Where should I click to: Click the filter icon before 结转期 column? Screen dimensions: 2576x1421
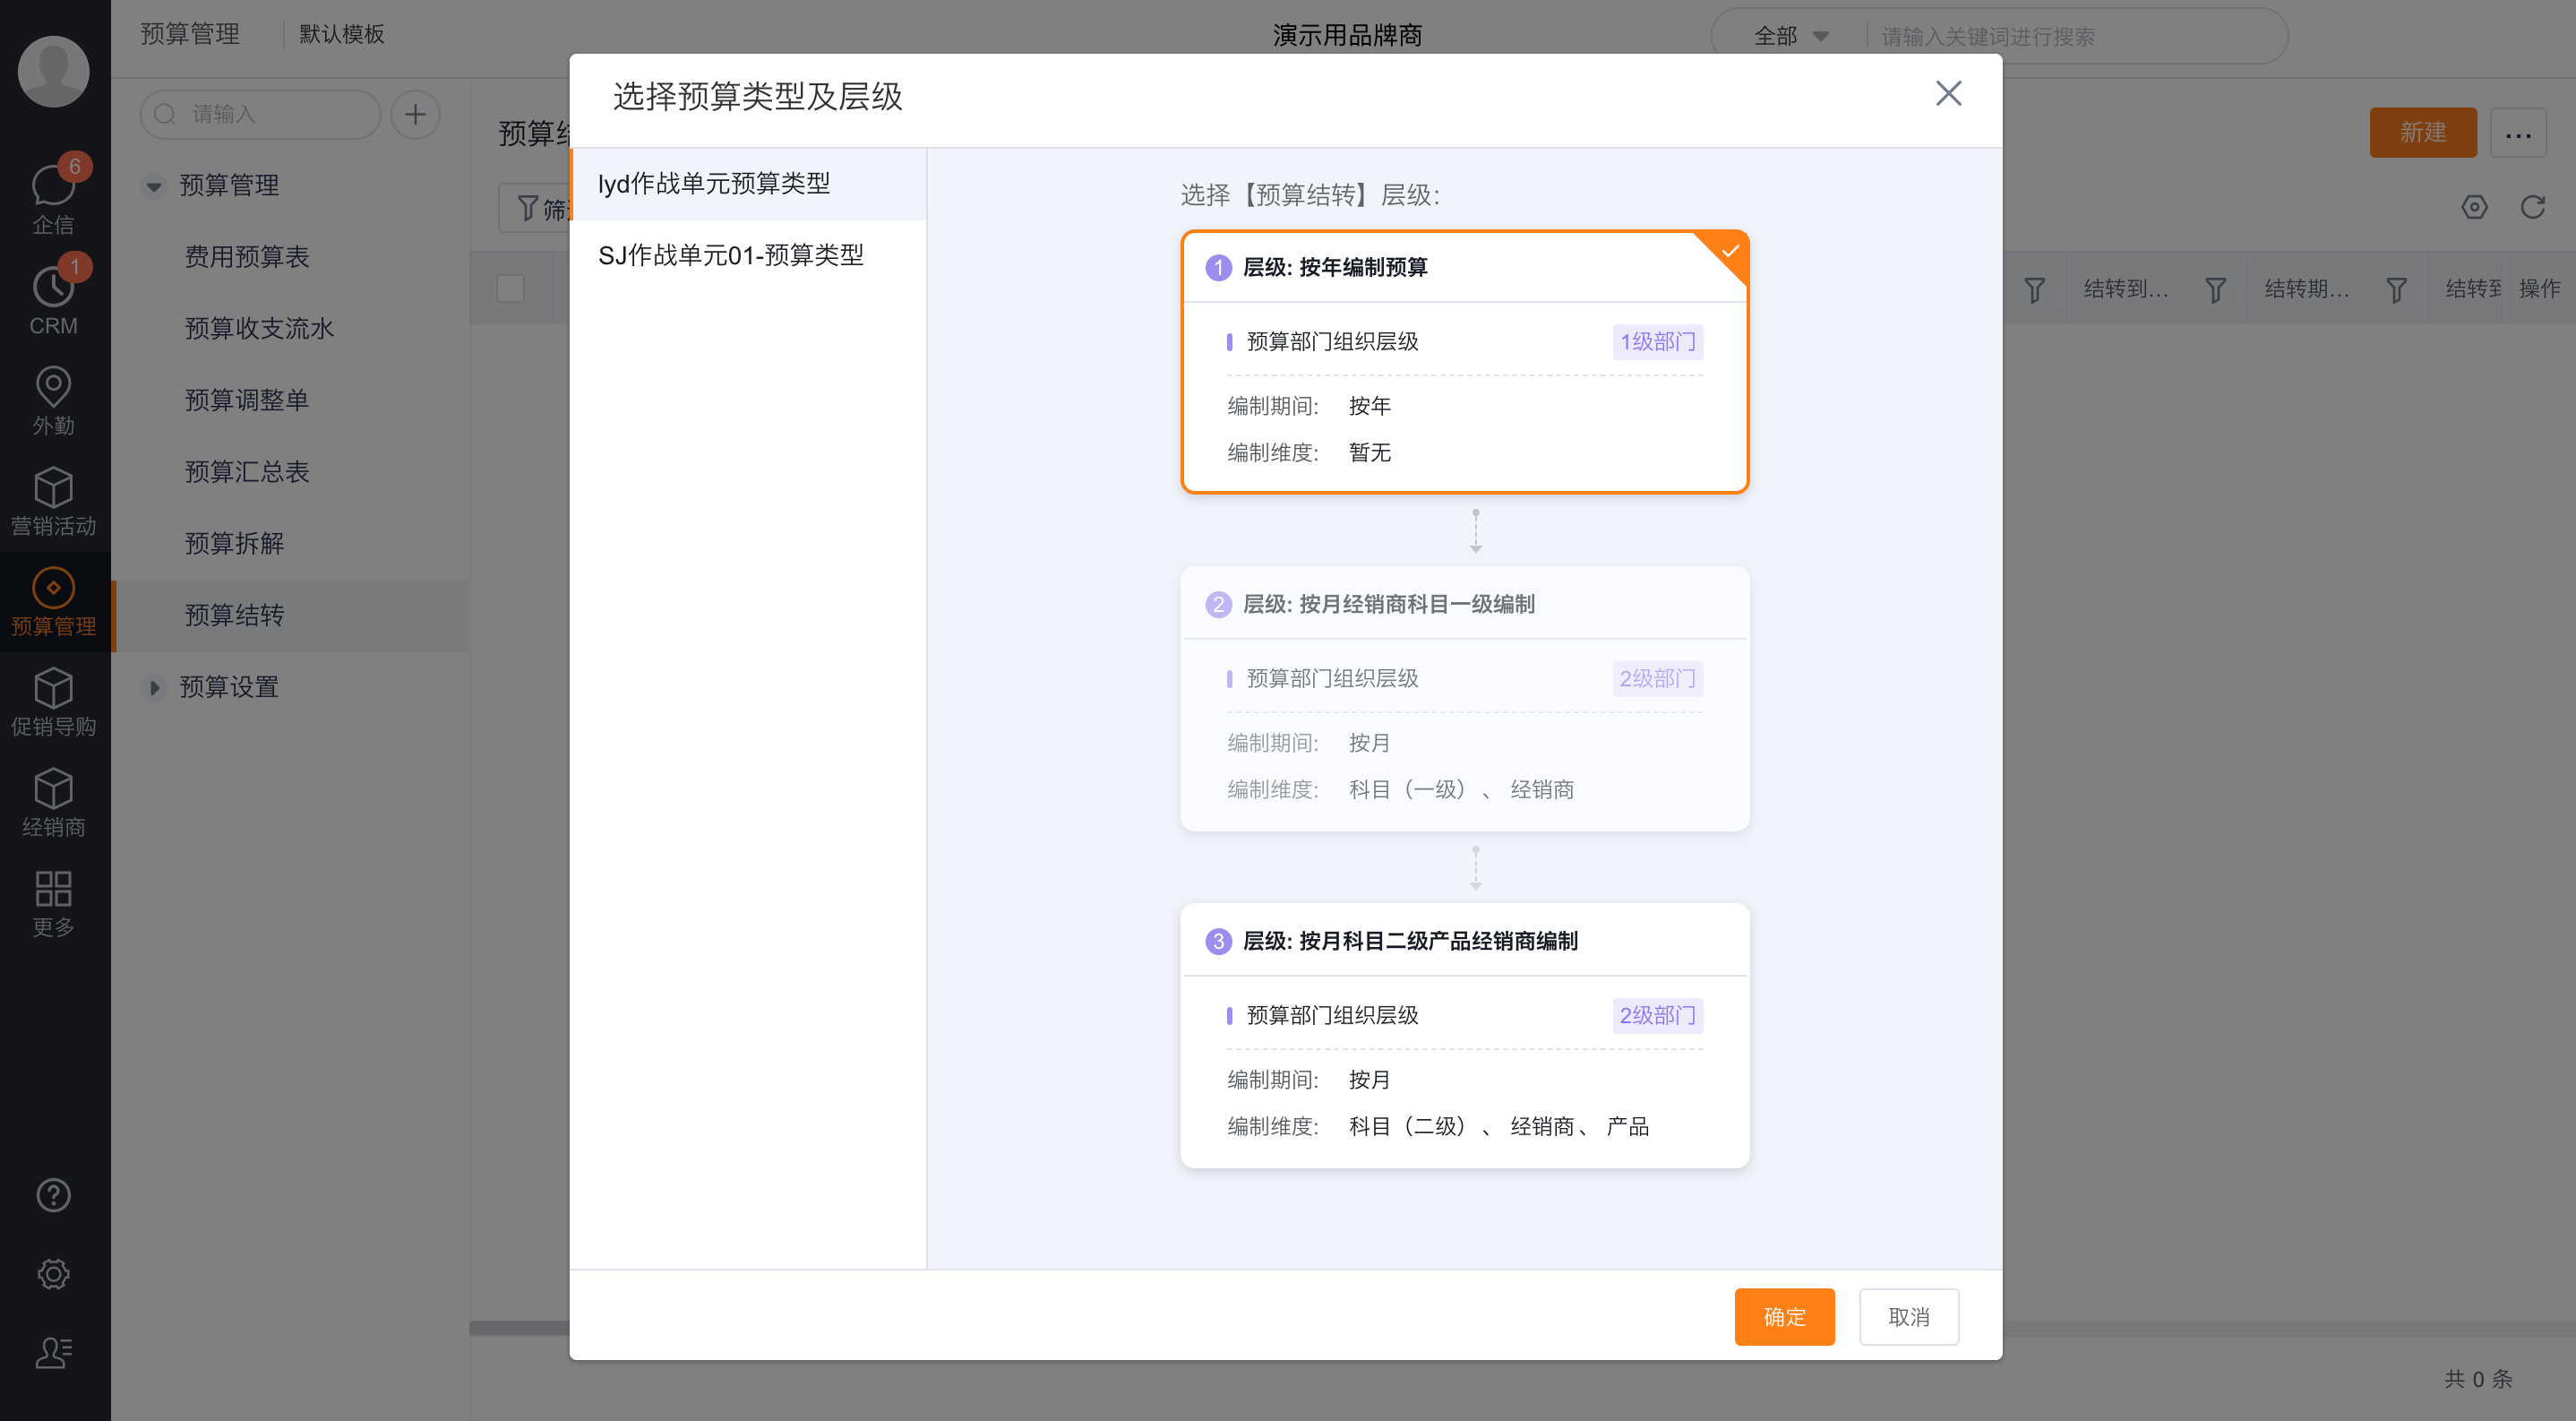point(2215,290)
